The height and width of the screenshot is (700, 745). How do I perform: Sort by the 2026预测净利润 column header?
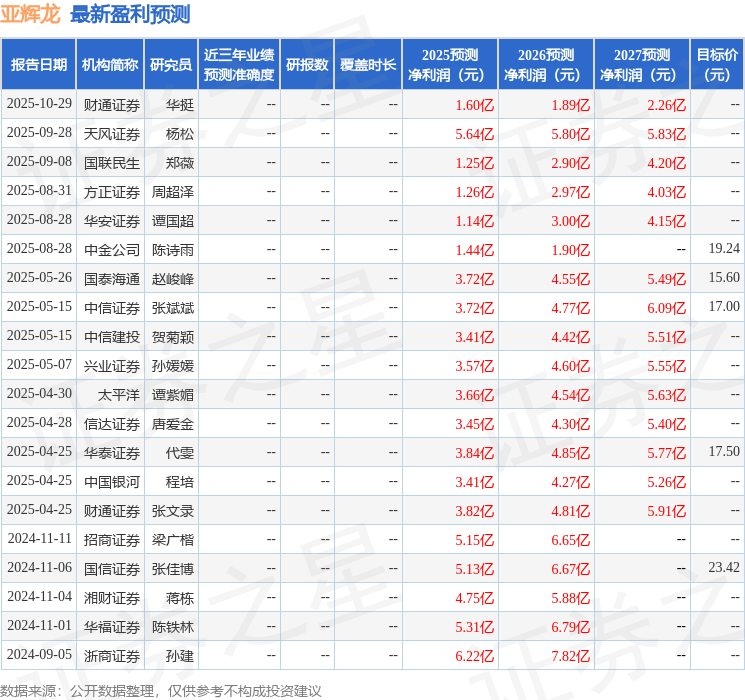[545, 64]
